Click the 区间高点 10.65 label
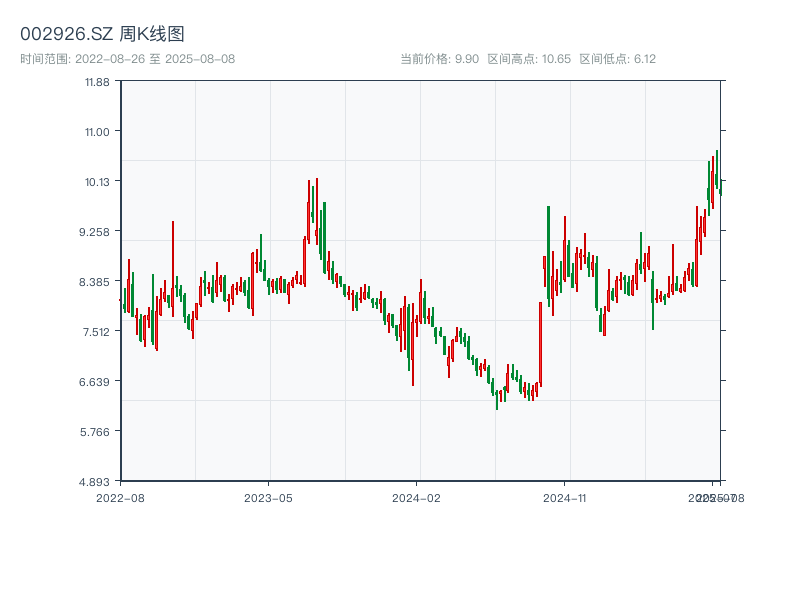The width and height of the screenshot is (800, 600). 529,59
